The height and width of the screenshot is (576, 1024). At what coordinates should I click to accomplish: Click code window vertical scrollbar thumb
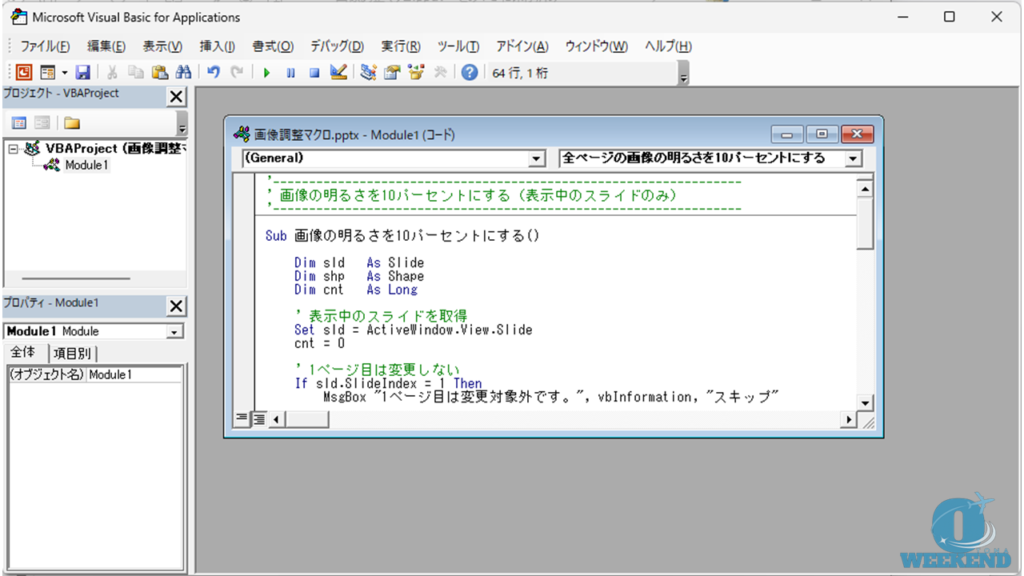point(865,223)
